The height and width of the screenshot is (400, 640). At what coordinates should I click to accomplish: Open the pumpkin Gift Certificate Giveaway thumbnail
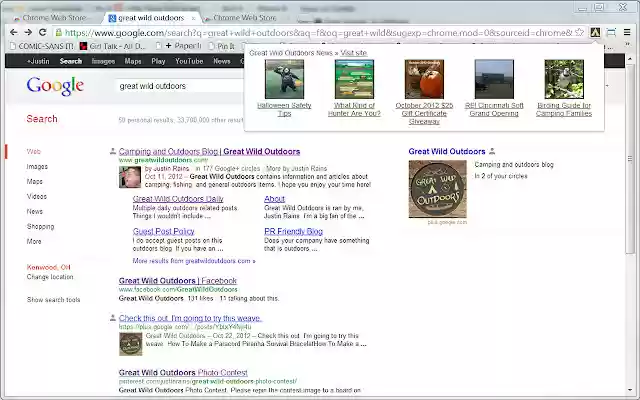[424, 79]
